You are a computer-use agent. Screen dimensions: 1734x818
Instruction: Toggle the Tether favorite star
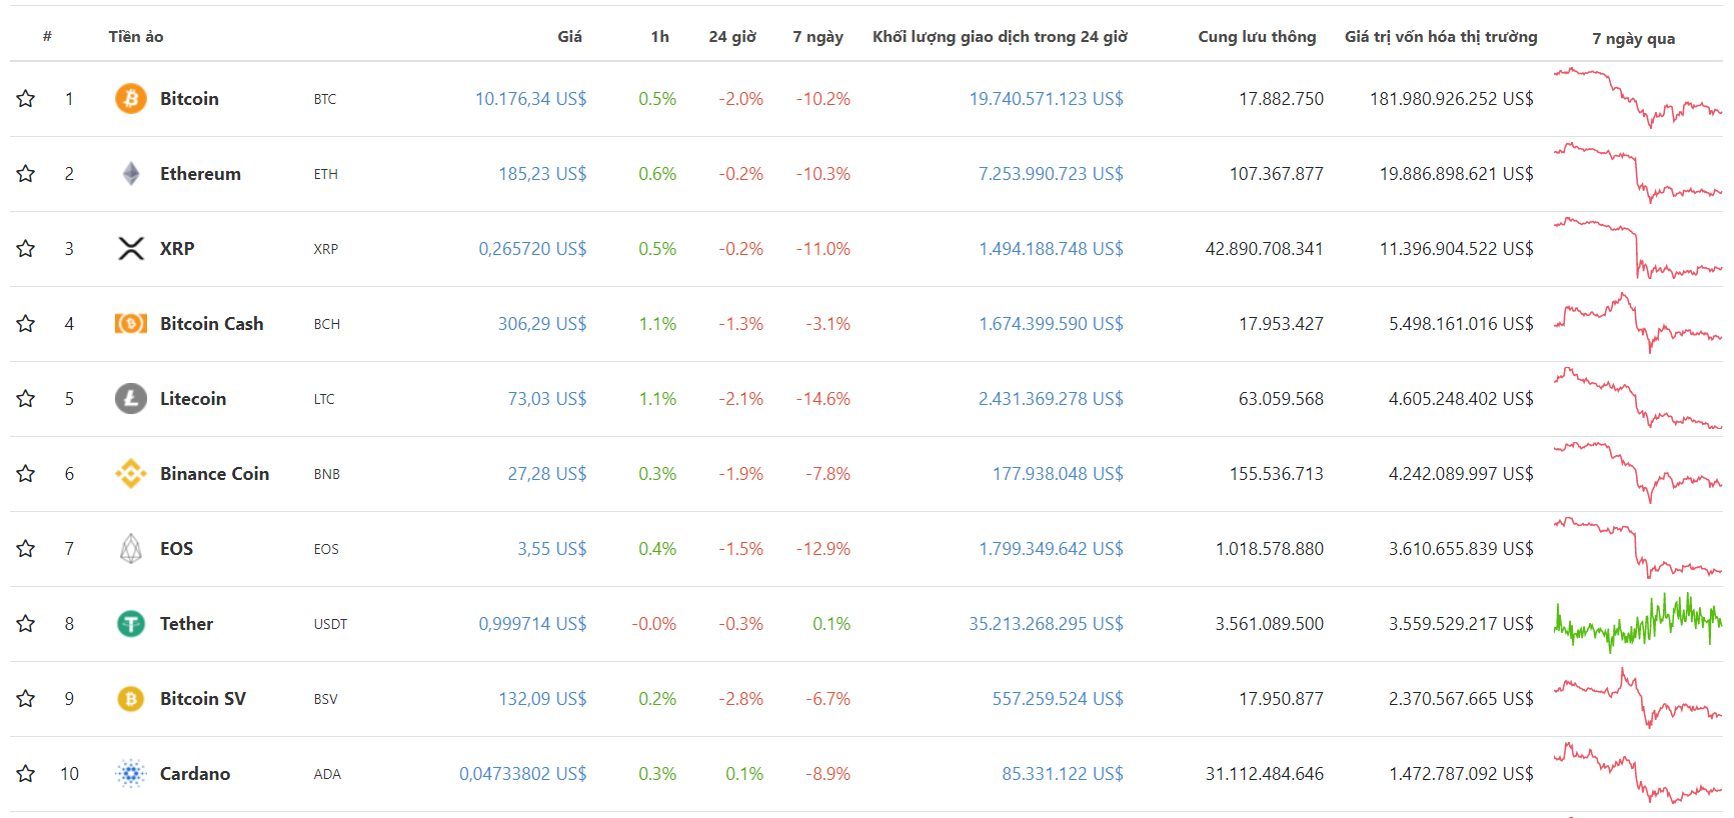[x=26, y=623]
